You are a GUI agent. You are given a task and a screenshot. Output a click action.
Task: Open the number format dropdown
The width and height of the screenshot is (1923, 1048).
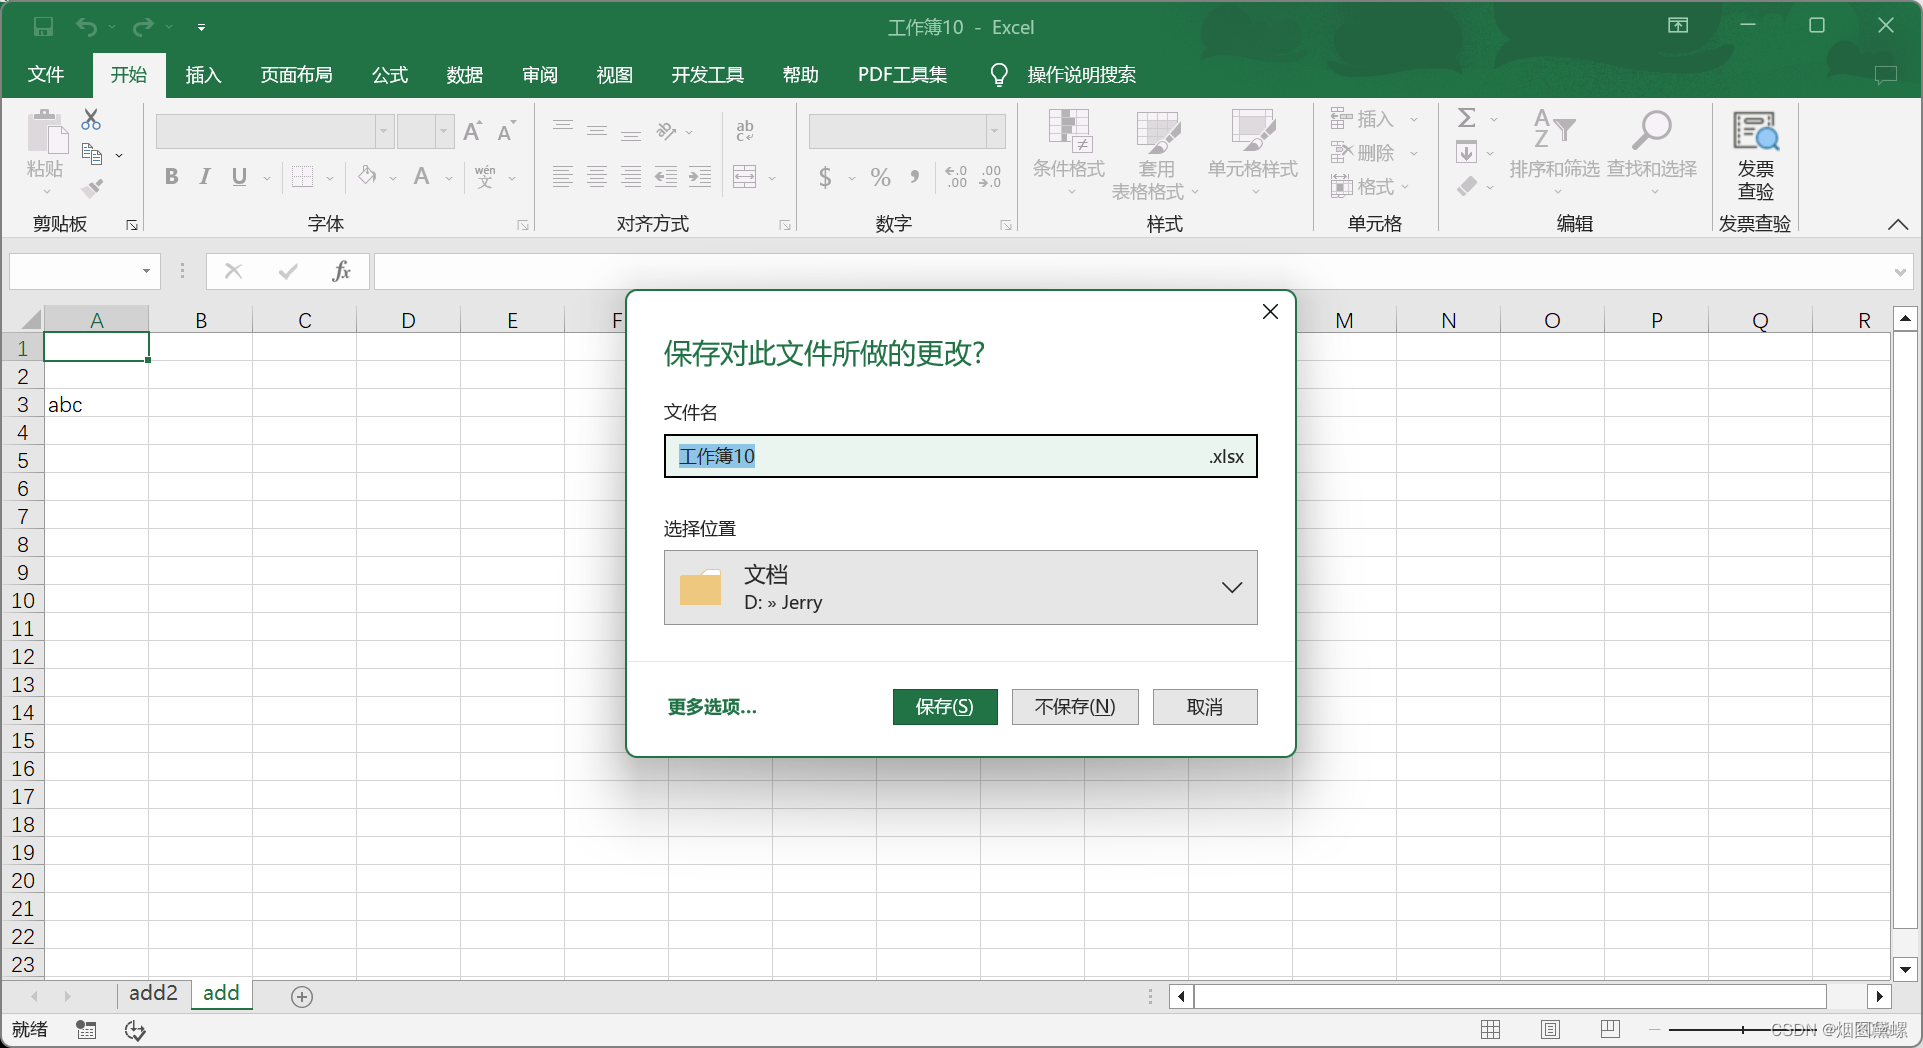pos(995,131)
